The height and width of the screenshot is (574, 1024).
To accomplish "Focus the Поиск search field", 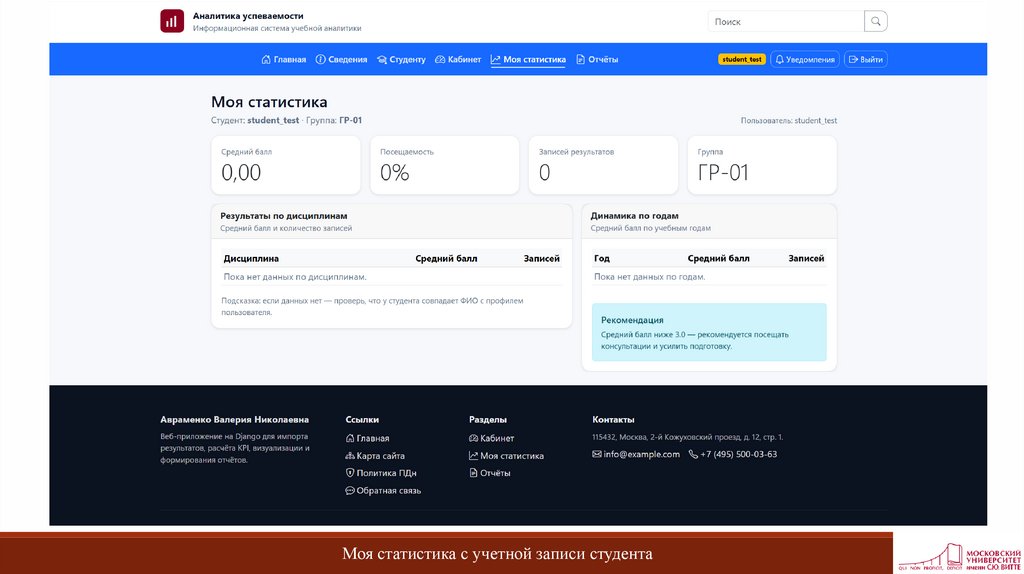I will coord(786,22).
